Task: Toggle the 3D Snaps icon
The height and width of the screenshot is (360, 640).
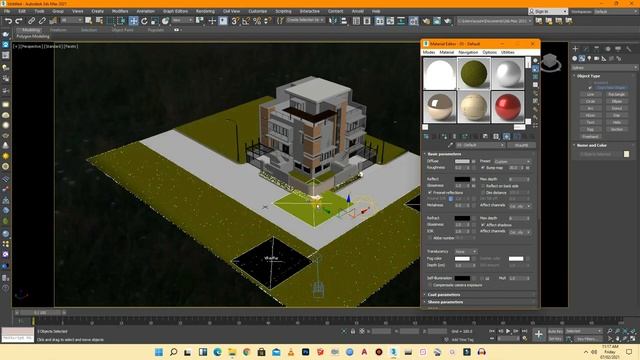Action: tap(235, 21)
